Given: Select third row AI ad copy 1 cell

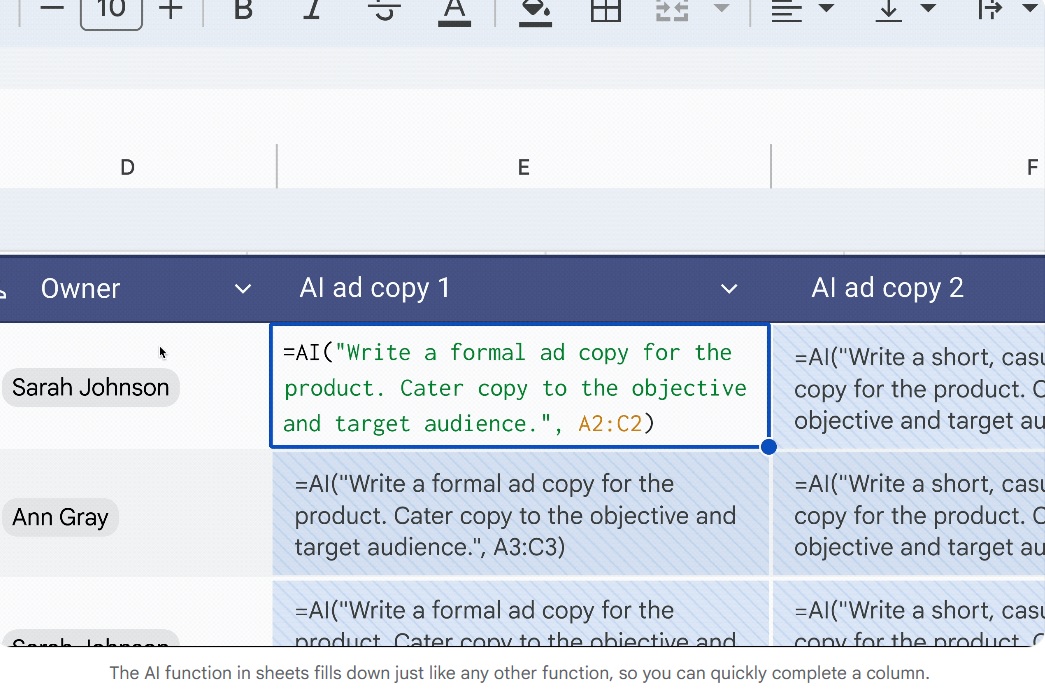Looking at the screenshot, I should [x=521, y=613].
